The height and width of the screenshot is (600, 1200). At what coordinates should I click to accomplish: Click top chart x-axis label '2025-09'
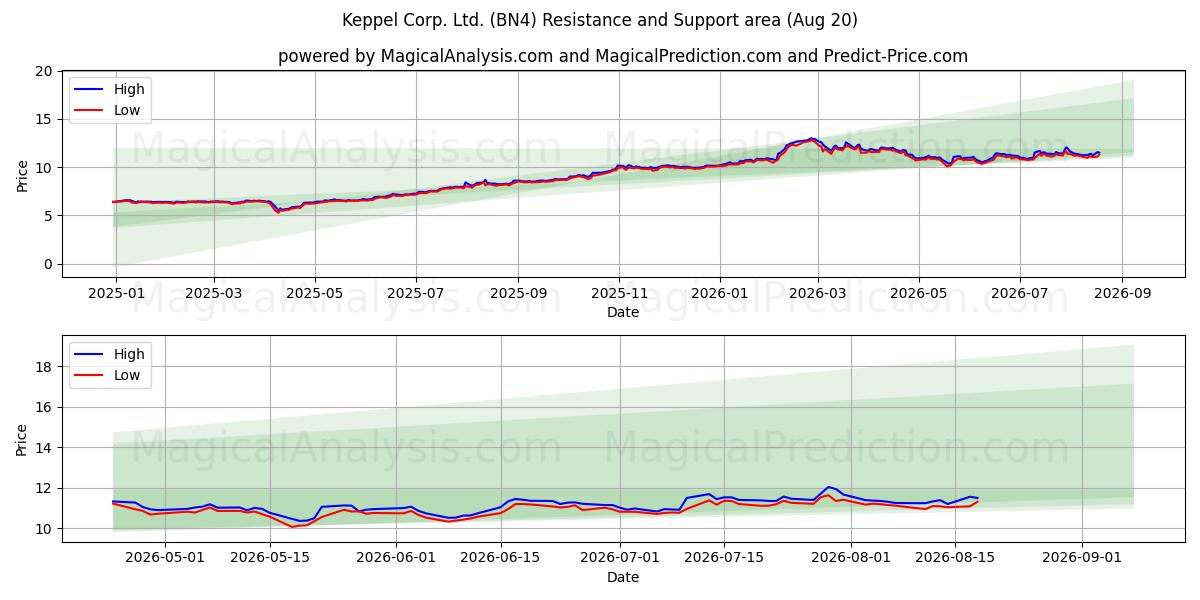click(x=518, y=293)
